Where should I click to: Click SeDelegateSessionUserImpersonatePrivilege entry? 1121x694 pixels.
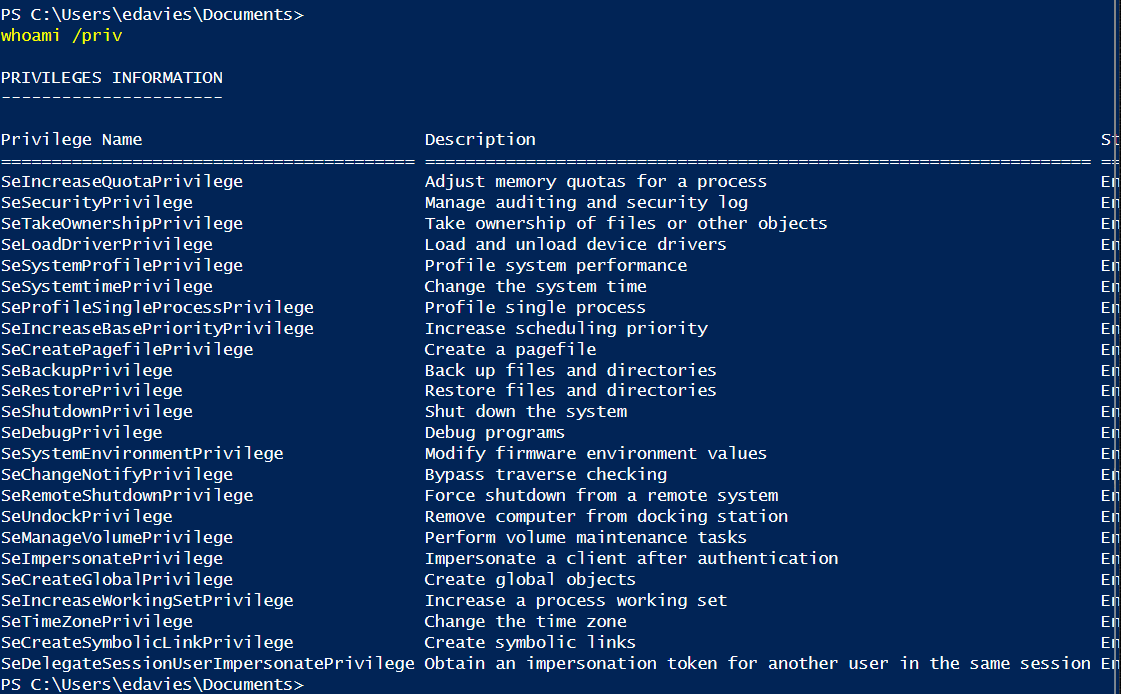pyautogui.click(x=207, y=663)
